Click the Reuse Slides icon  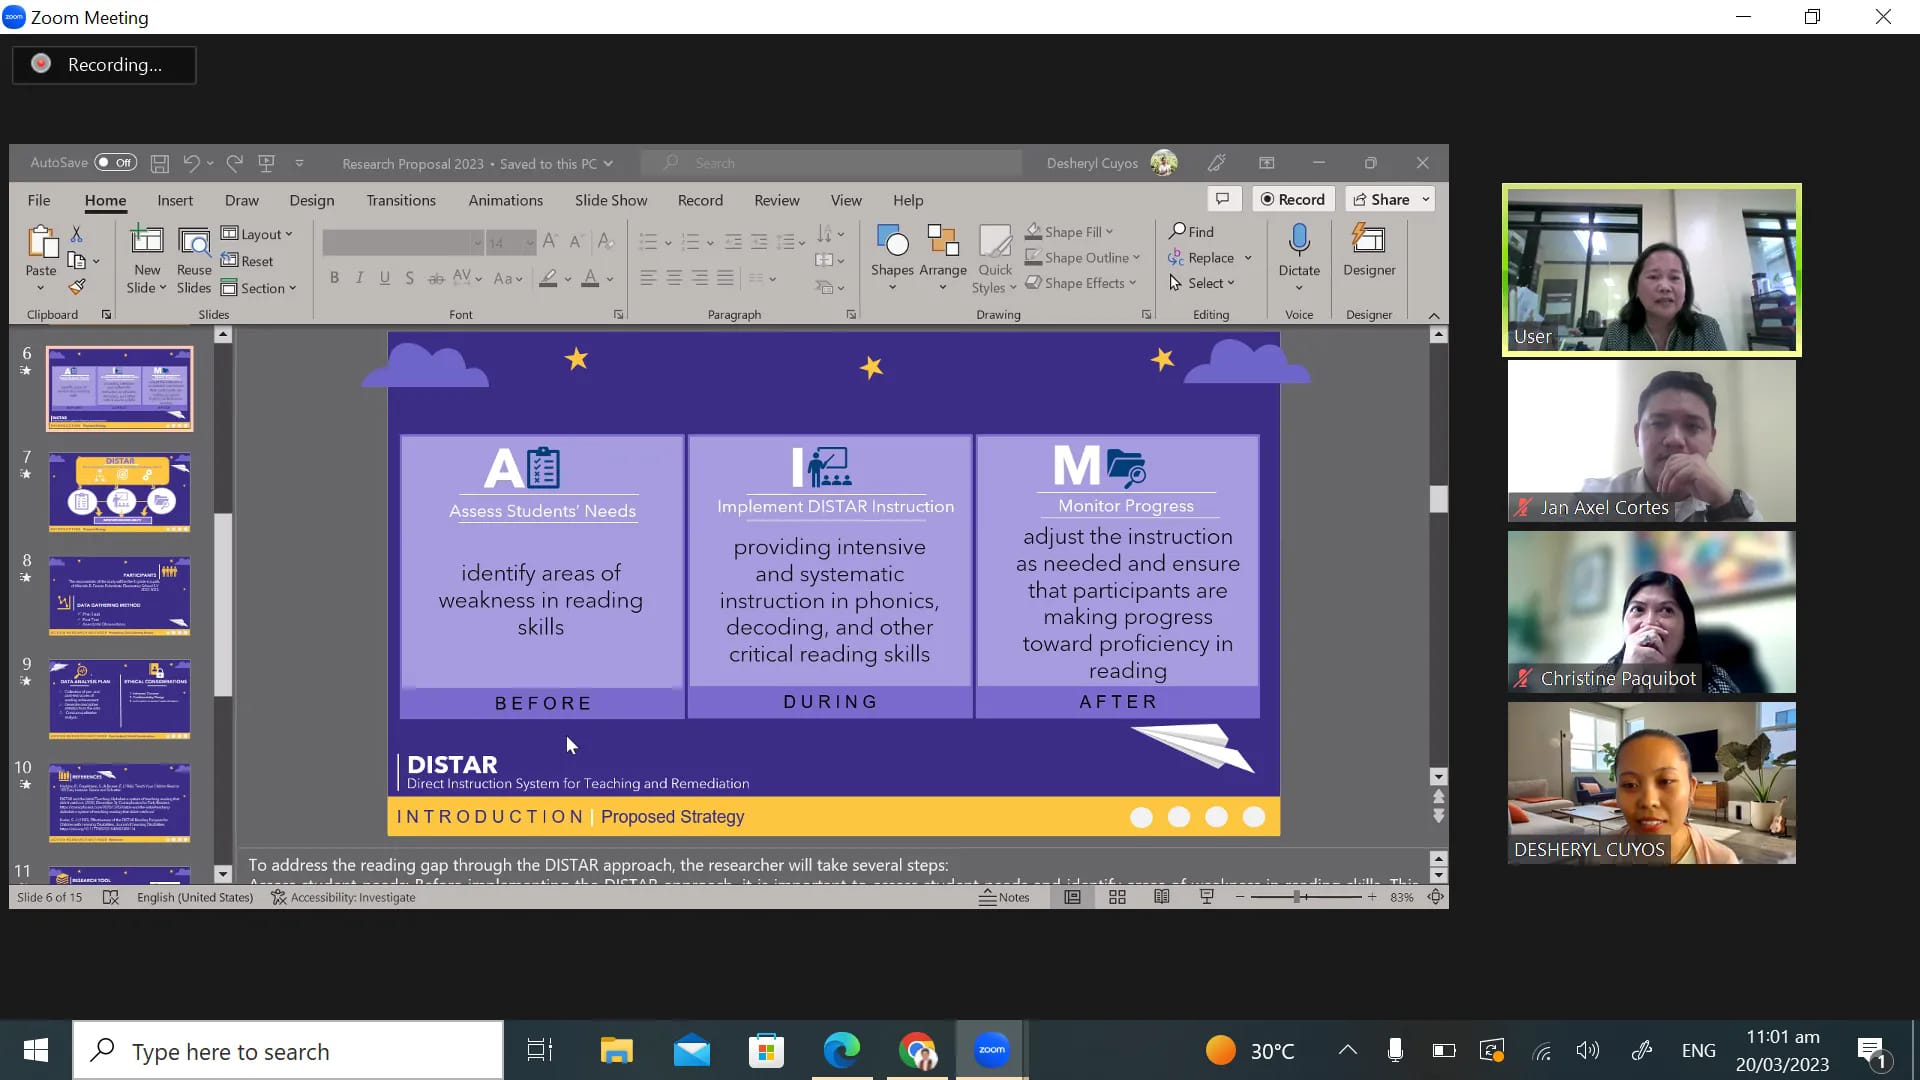194,260
